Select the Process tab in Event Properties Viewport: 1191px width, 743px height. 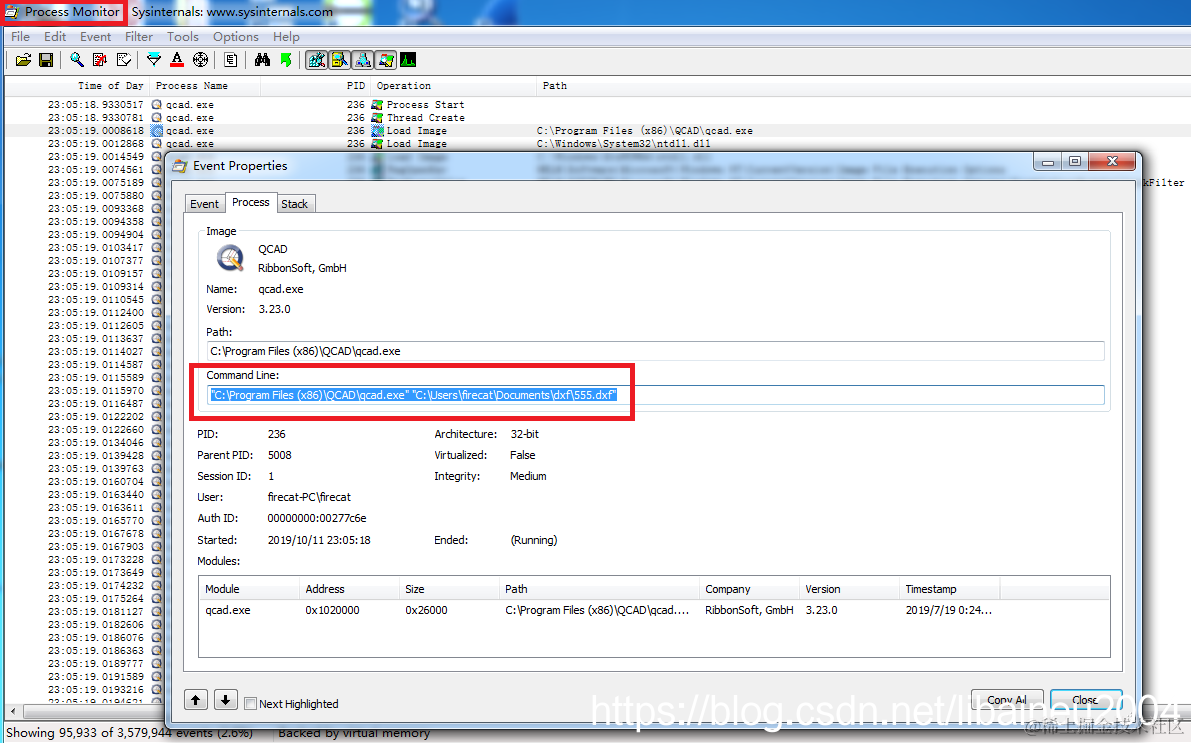coord(251,202)
